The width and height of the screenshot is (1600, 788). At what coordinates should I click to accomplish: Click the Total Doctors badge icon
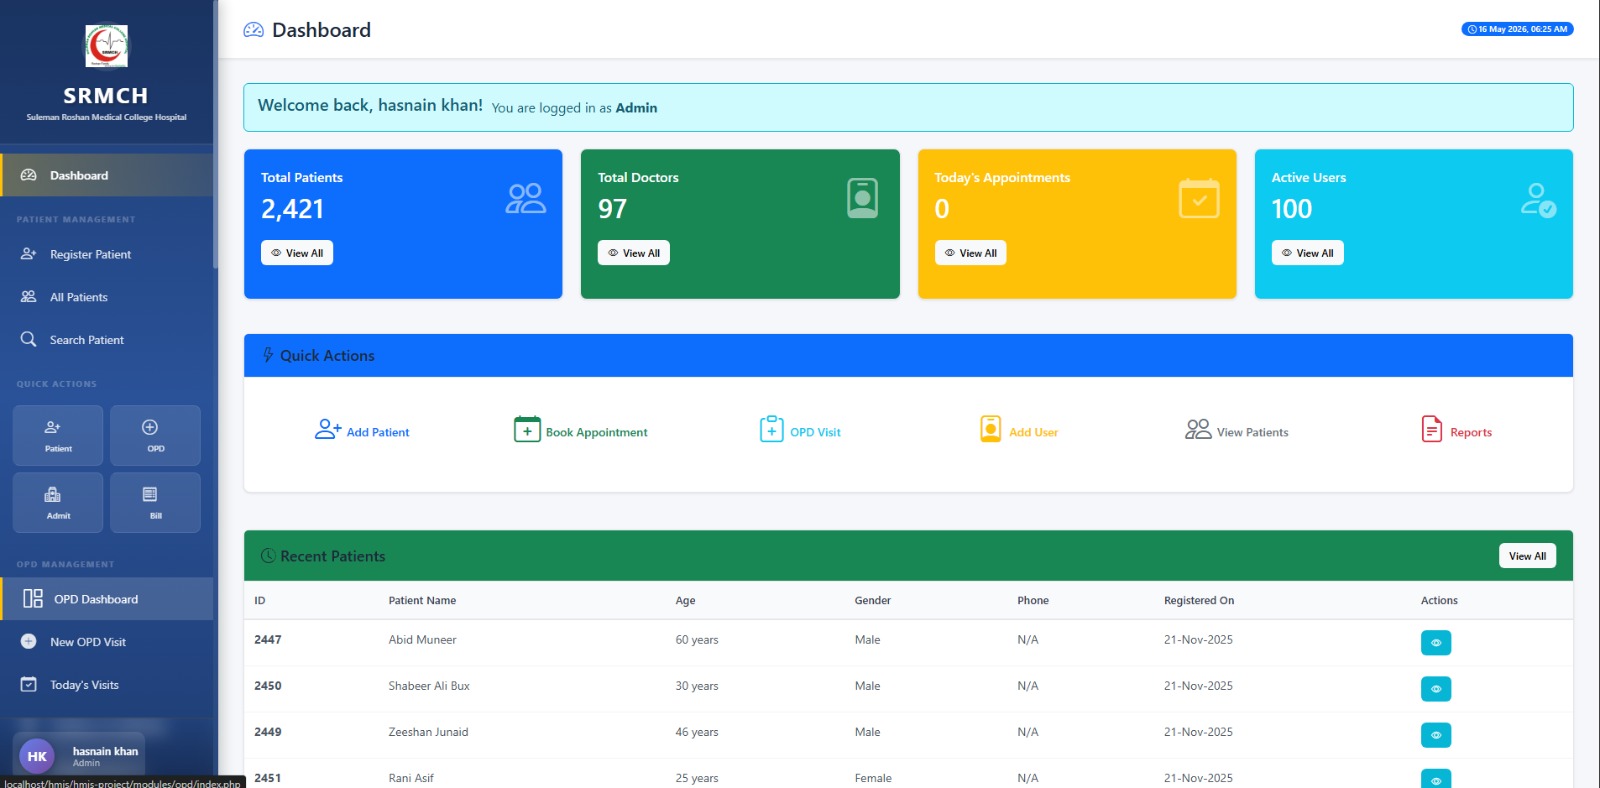pos(862,198)
